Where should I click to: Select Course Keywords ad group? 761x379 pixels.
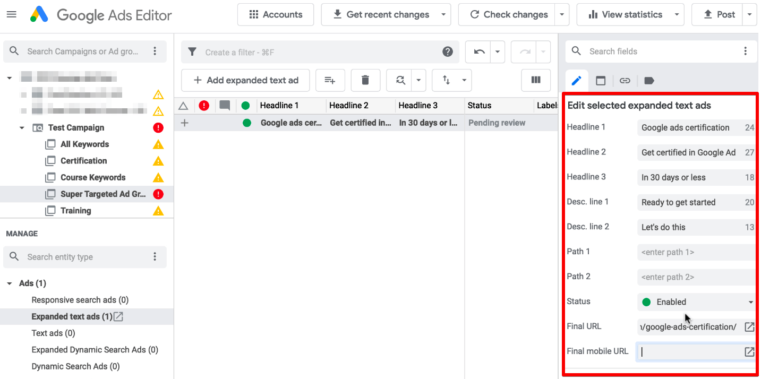click(x=93, y=177)
